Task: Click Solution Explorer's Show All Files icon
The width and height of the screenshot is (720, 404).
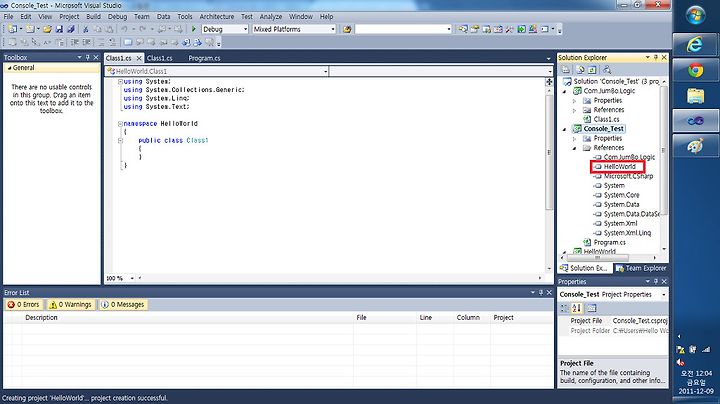Action: pyautogui.click(x=580, y=70)
